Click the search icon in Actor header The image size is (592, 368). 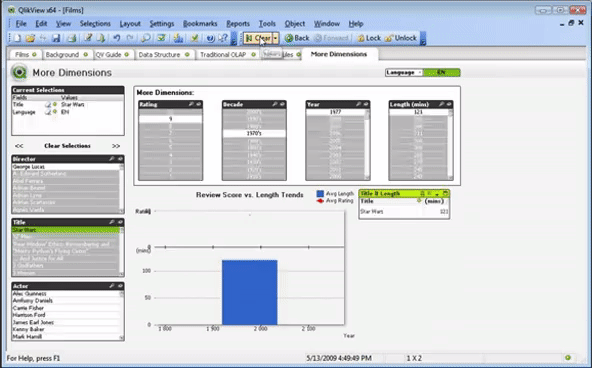click(112, 286)
